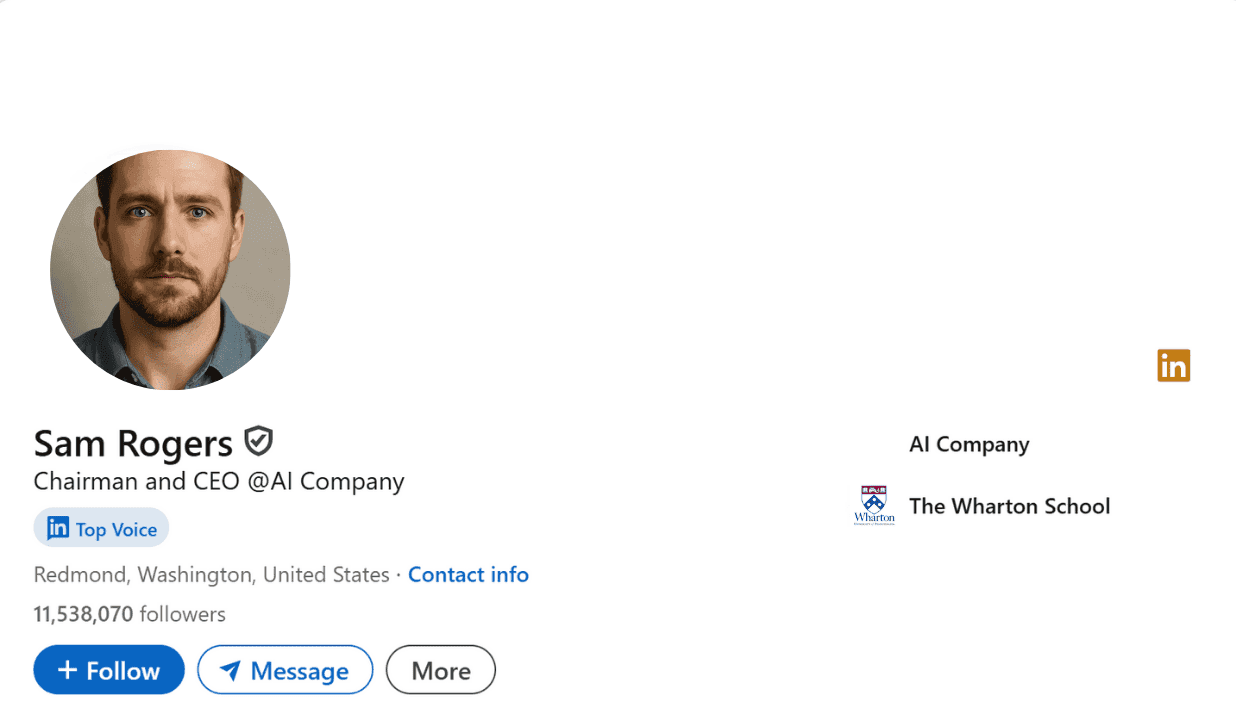Click the LinkedIn 'in' icon inside Top Voice badge

pos(58,527)
